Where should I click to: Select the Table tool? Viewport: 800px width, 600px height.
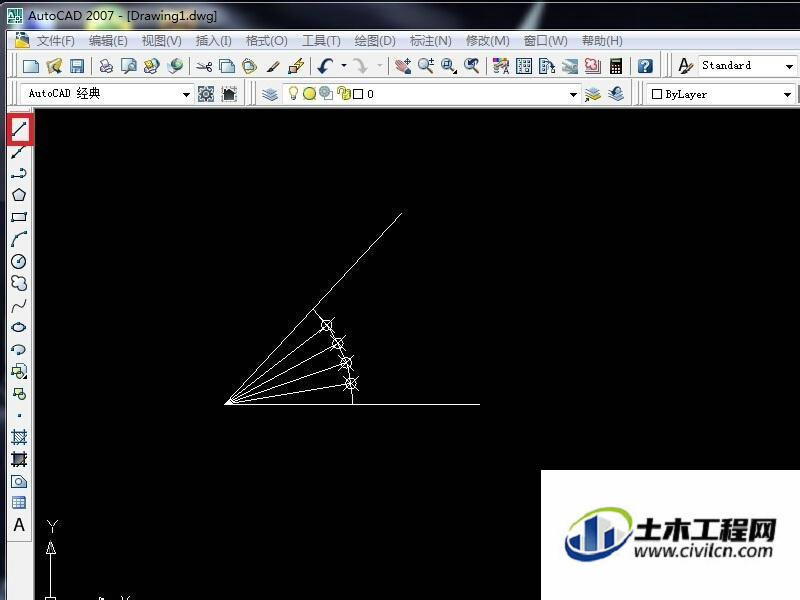tap(19, 503)
